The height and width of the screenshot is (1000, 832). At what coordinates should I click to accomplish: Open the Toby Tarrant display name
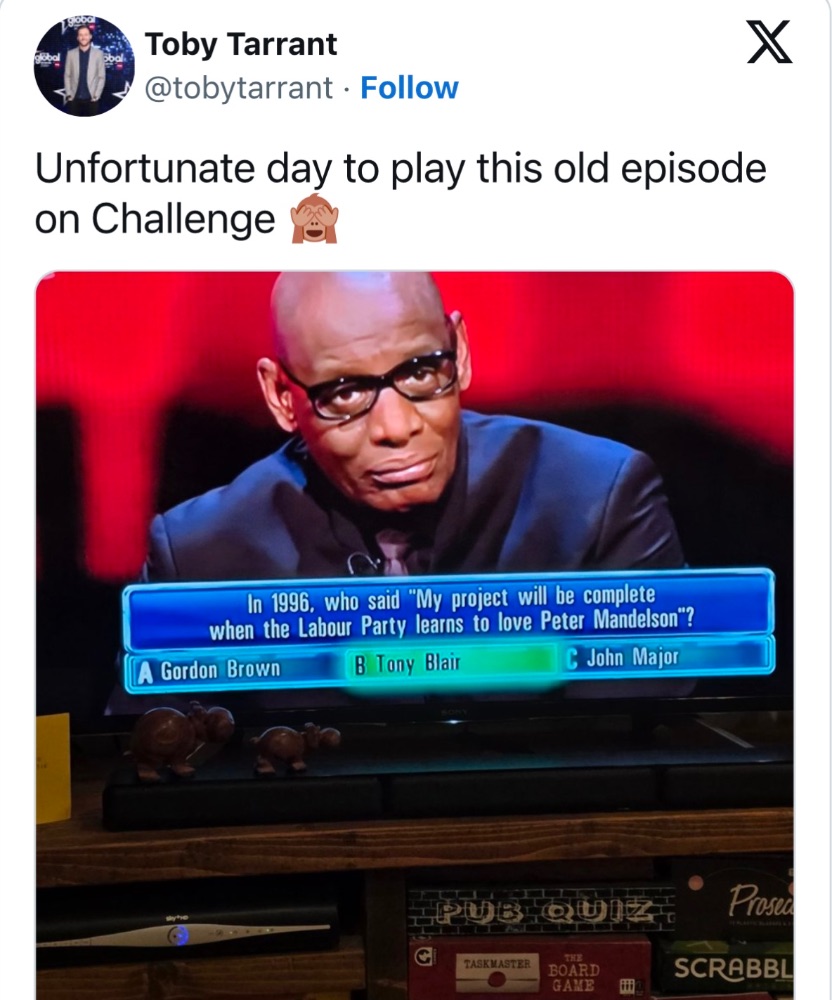coord(241,45)
